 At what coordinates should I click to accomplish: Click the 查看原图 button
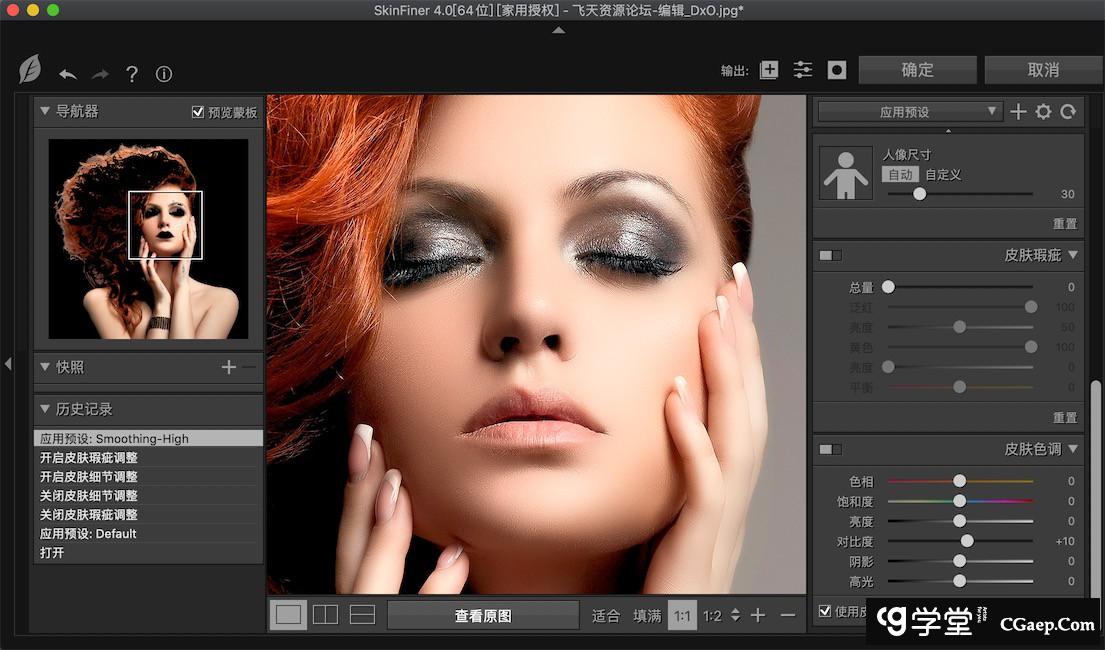(483, 616)
